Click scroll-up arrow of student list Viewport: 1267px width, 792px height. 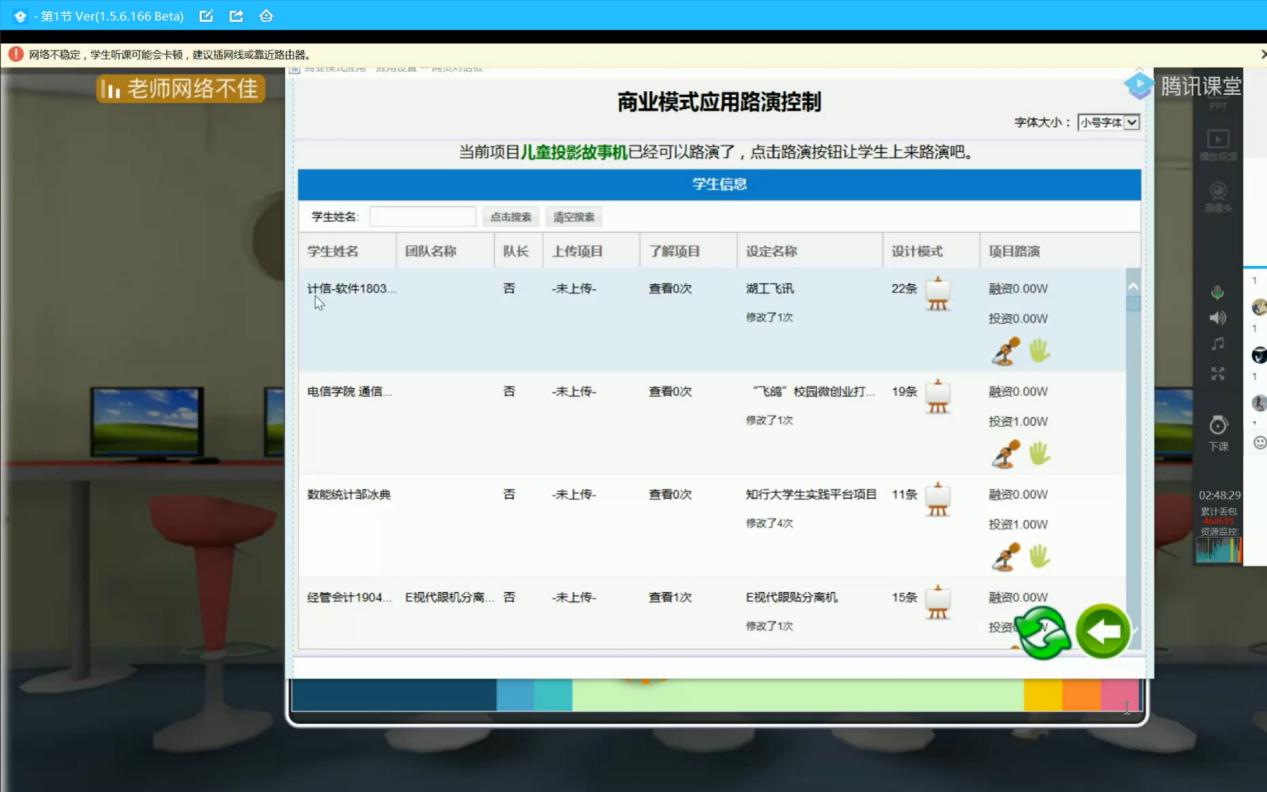[1133, 287]
